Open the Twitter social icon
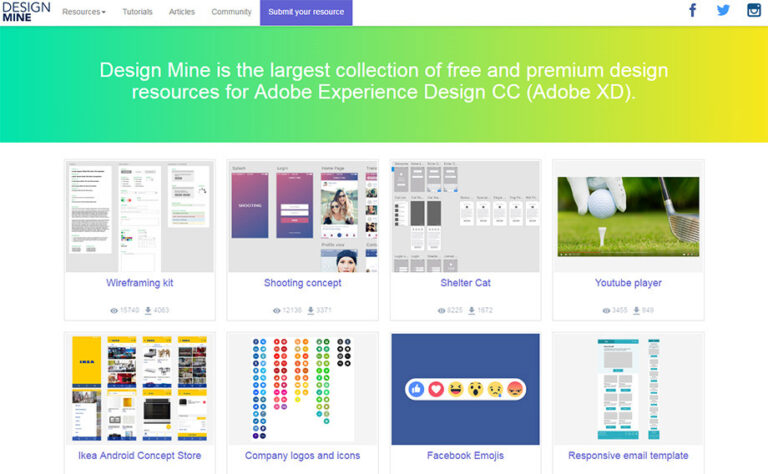This screenshot has width=768, height=474. point(723,10)
